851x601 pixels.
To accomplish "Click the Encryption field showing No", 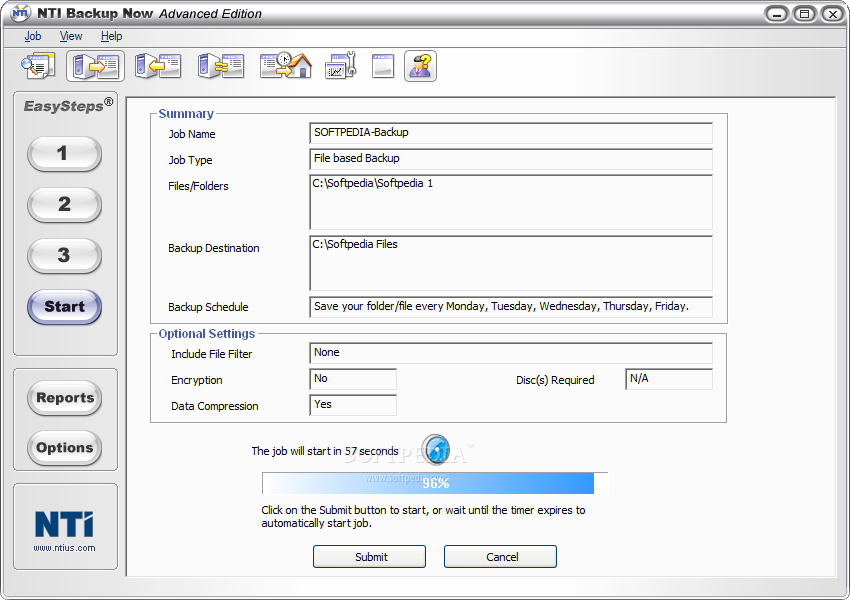I will [x=353, y=379].
